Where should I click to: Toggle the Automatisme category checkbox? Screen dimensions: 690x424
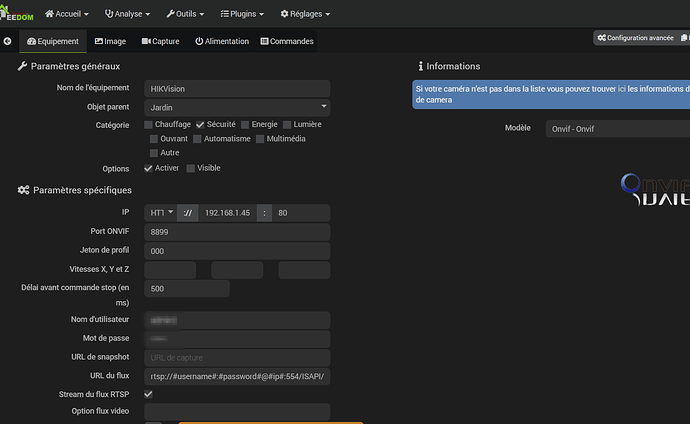click(x=197, y=139)
